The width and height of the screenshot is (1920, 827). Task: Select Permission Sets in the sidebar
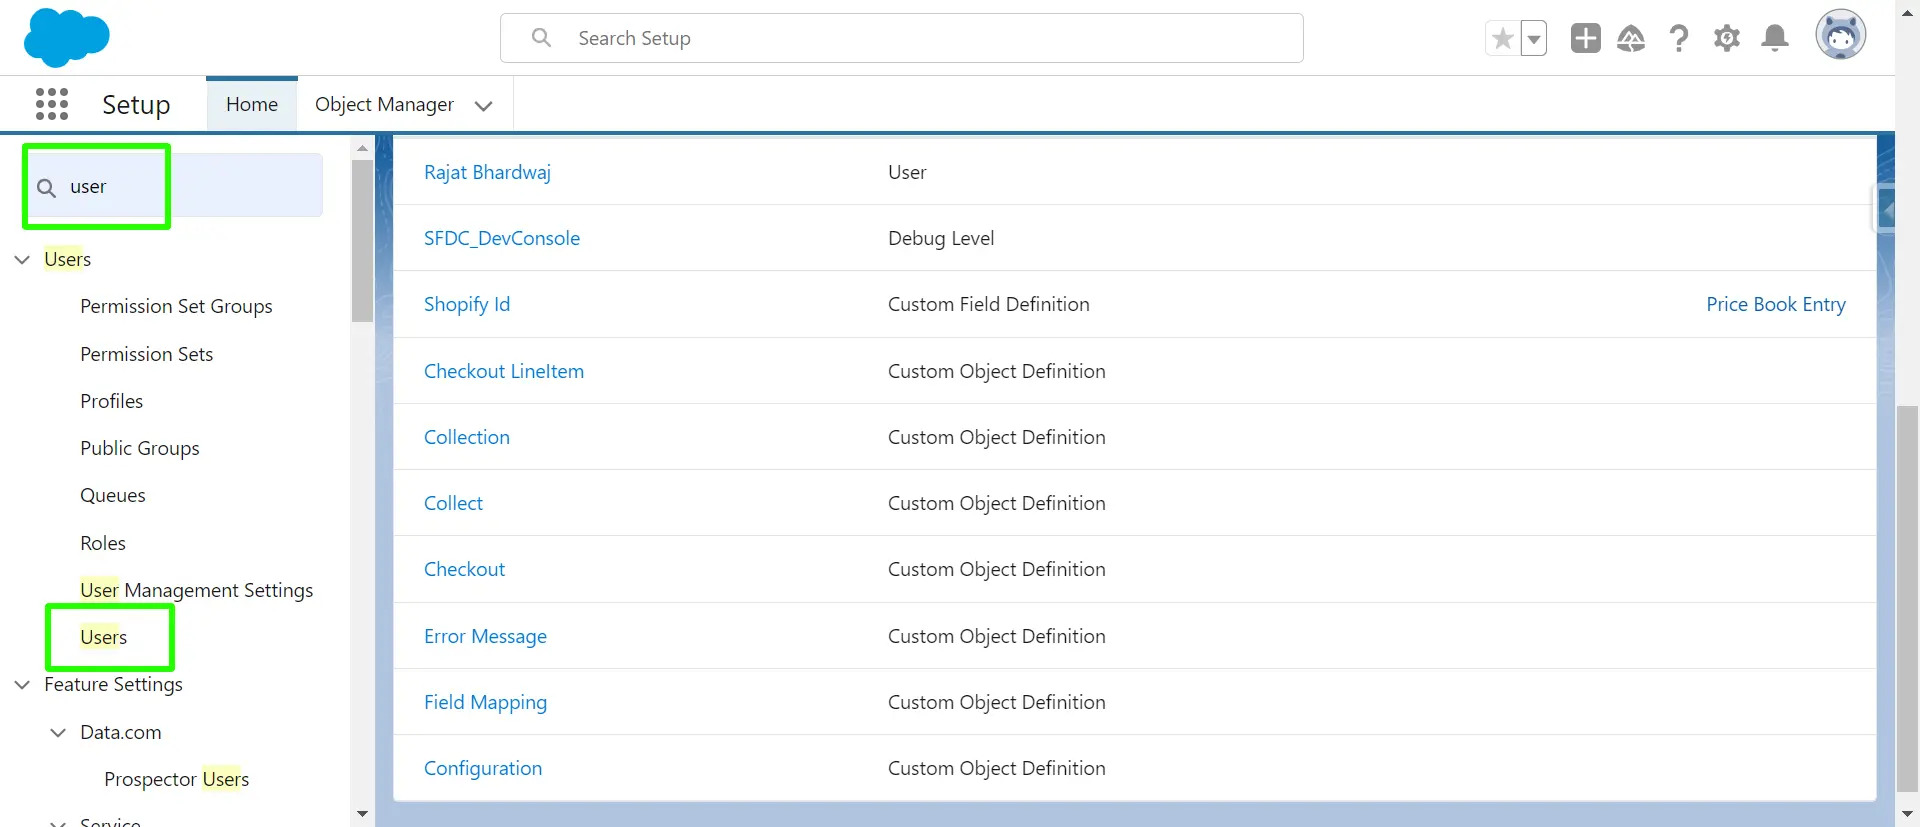tap(146, 354)
